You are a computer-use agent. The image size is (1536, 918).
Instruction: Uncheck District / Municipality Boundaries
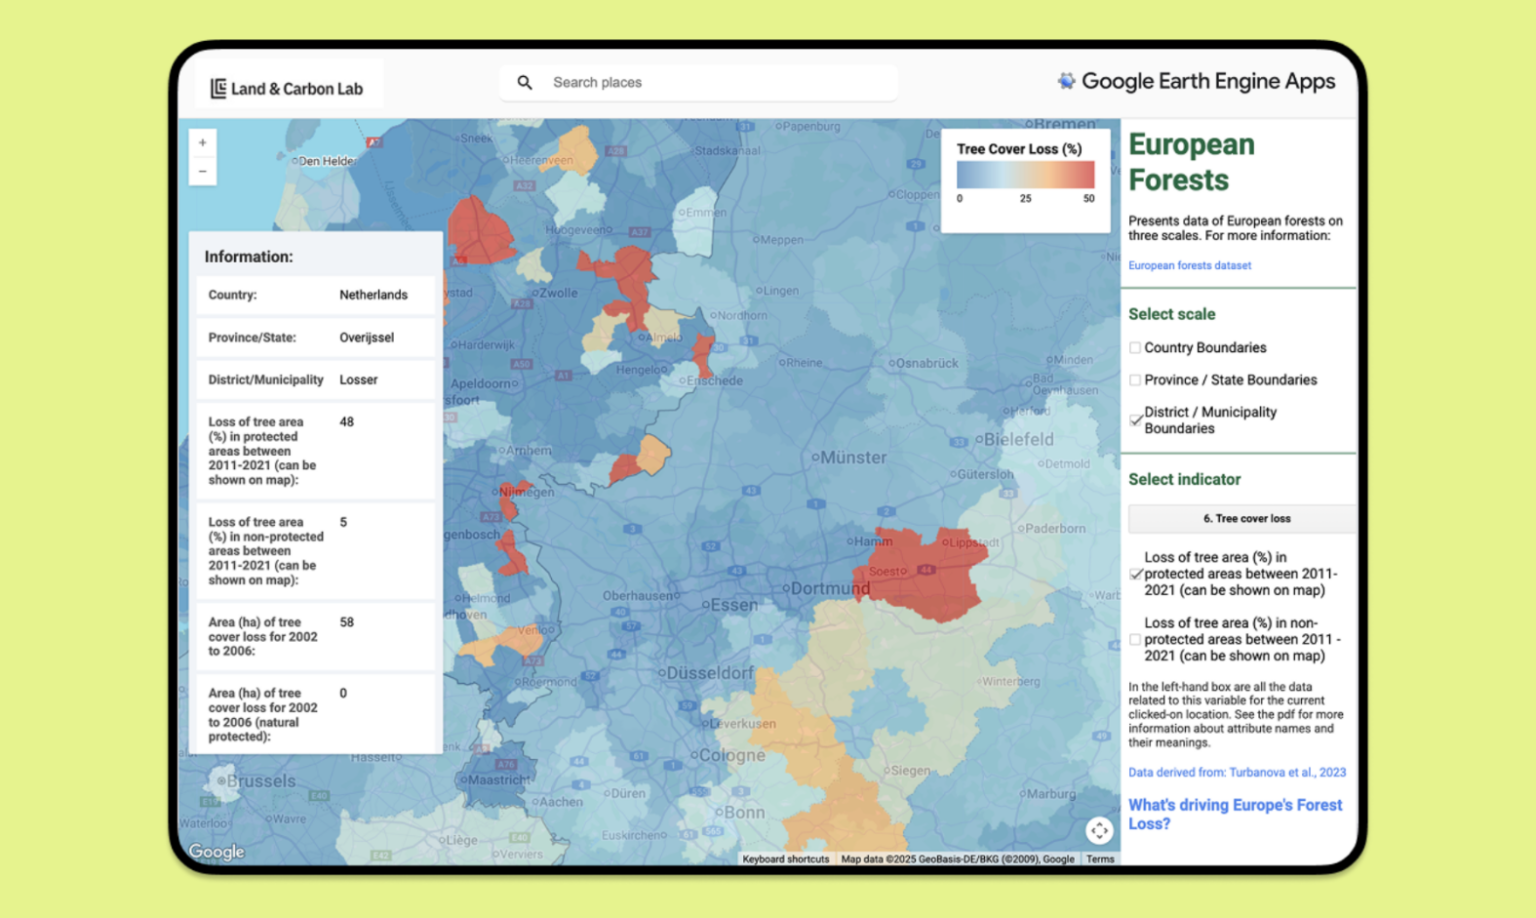[1136, 420]
